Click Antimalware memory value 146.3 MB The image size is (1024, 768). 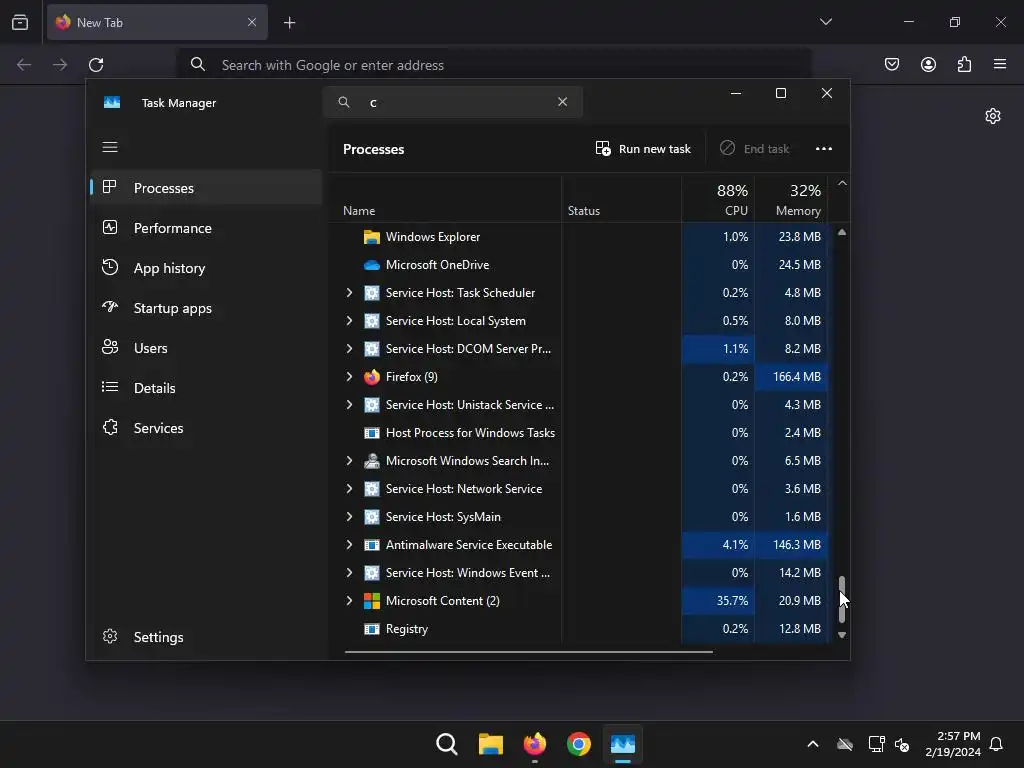coord(797,545)
